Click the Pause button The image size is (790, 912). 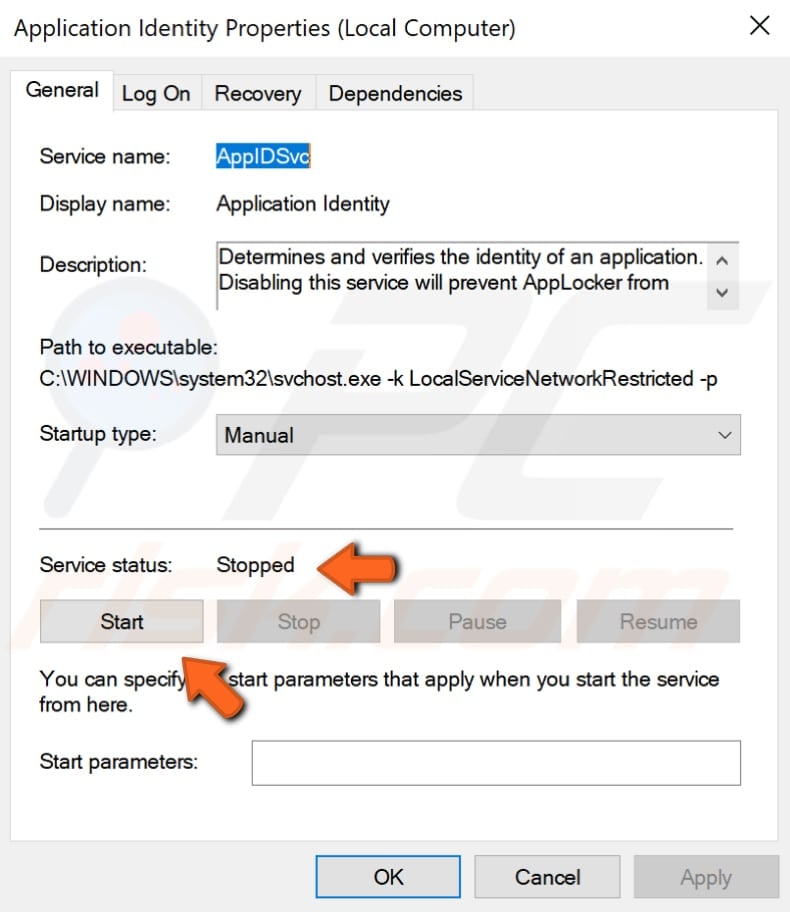pyautogui.click(x=477, y=621)
